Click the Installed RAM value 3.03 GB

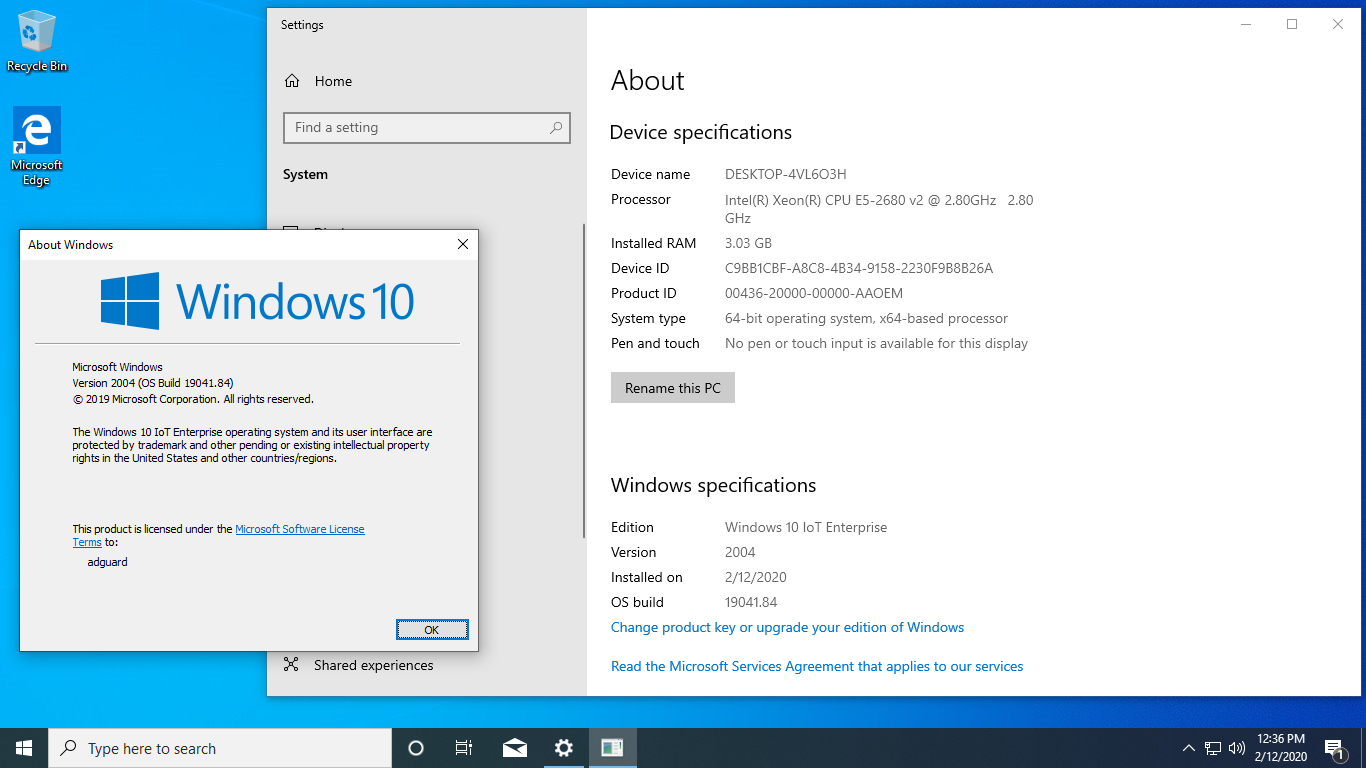click(748, 243)
